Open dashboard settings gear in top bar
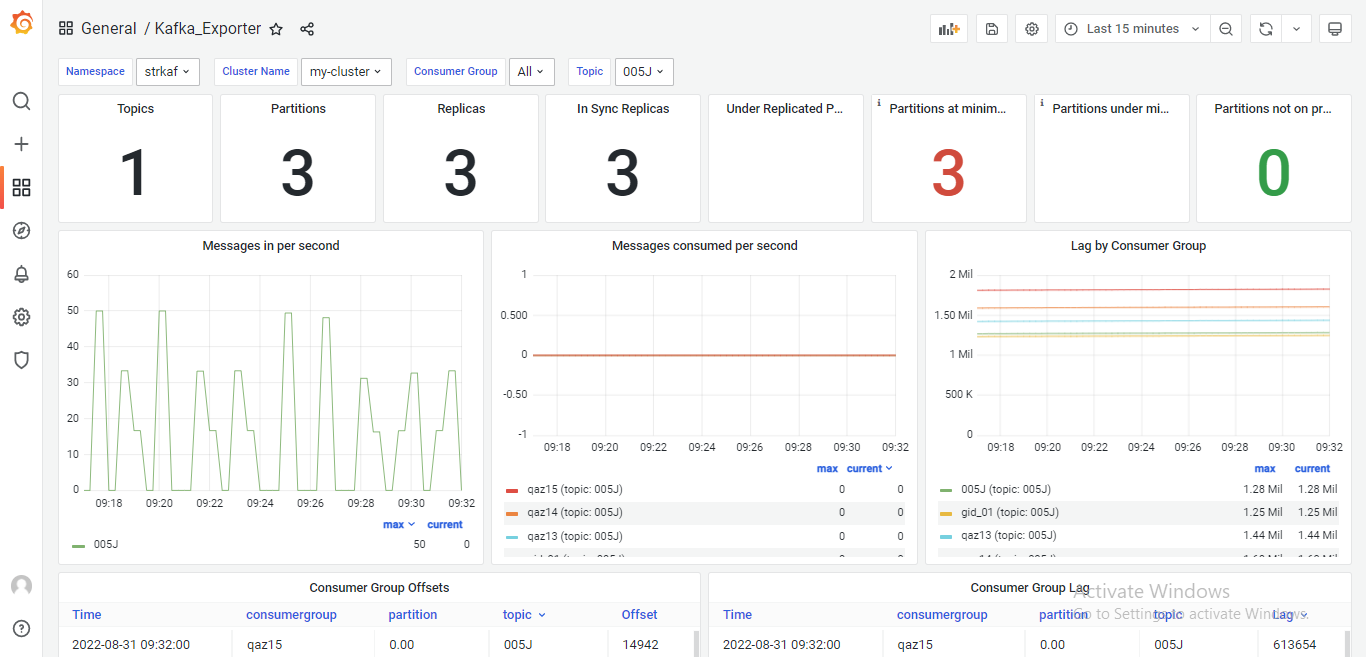Image resolution: width=1366 pixels, height=657 pixels. point(1031,29)
